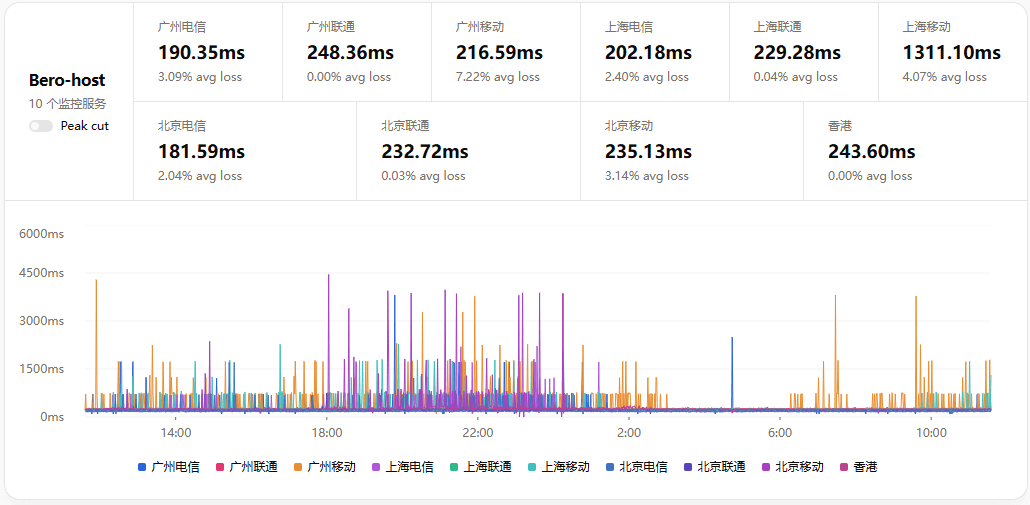Click the 北京电信 181.59ms stat card
This screenshot has width=1030, height=505.
245,151
